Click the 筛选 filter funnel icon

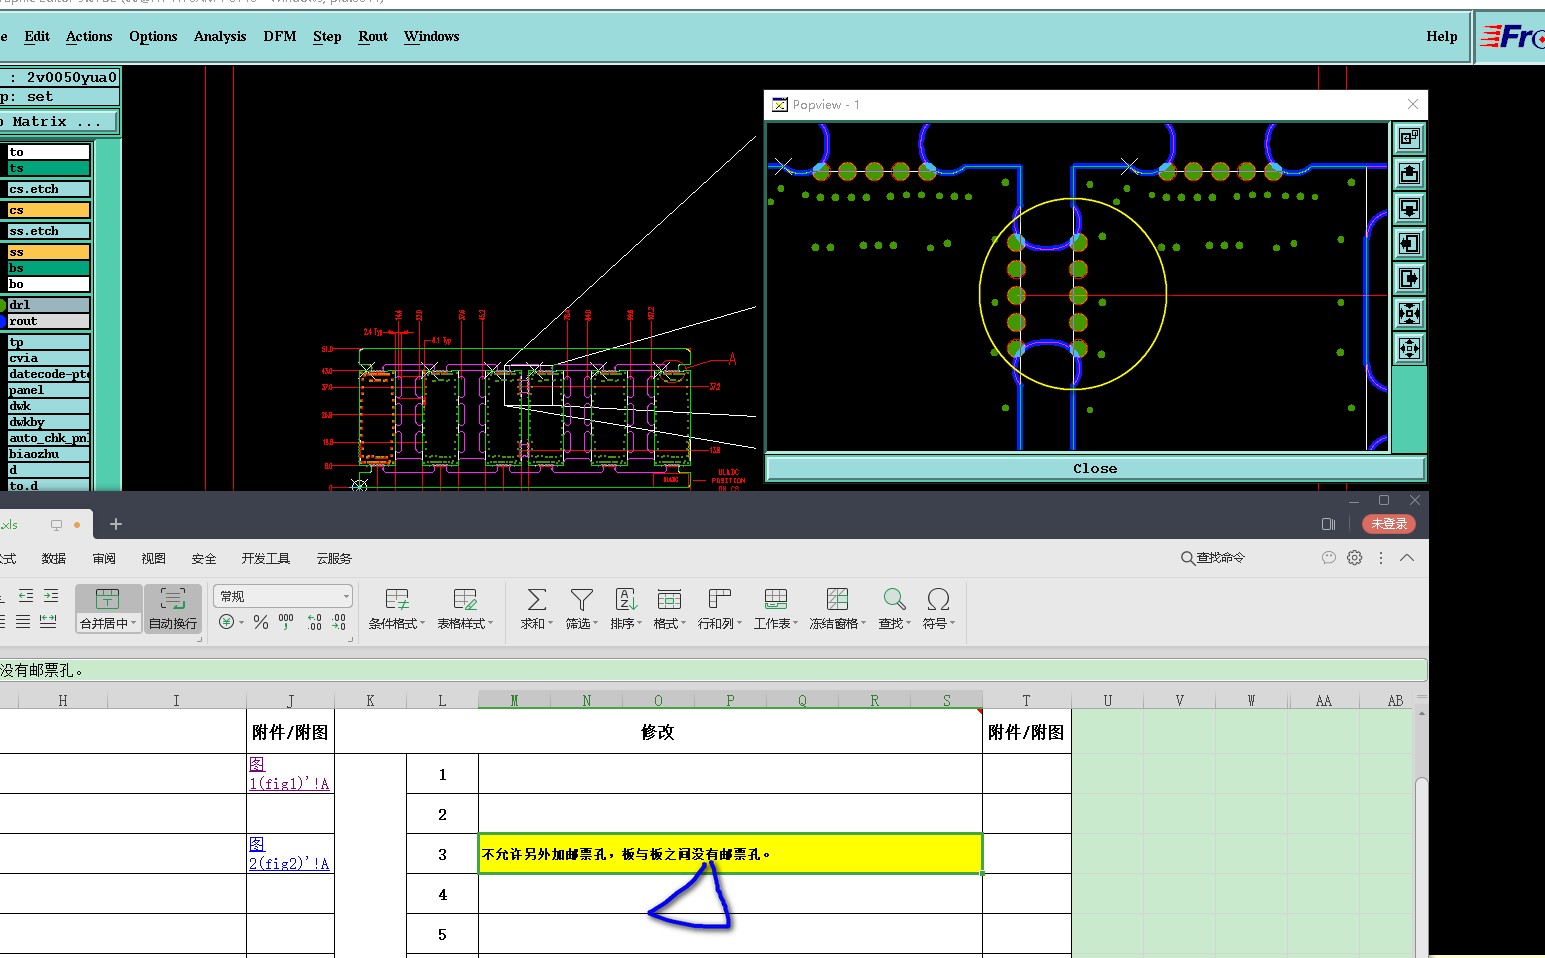(581, 599)
